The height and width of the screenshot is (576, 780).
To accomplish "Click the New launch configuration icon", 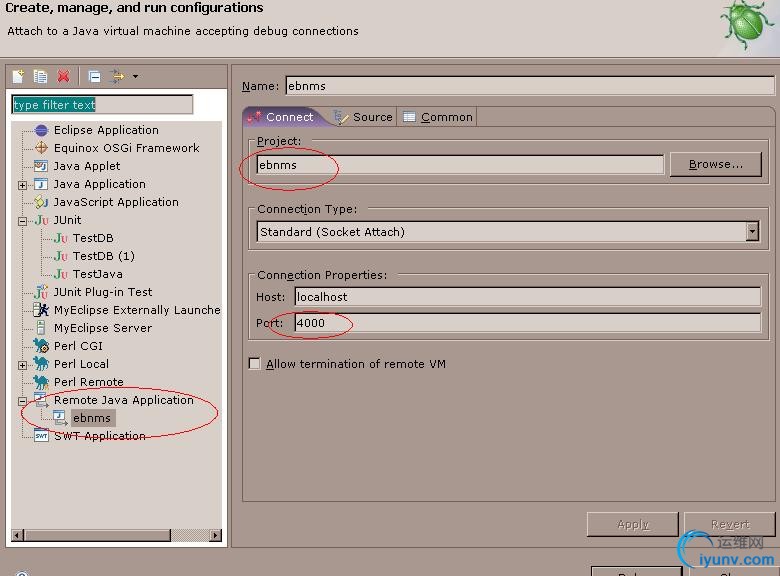I will 18,76.
